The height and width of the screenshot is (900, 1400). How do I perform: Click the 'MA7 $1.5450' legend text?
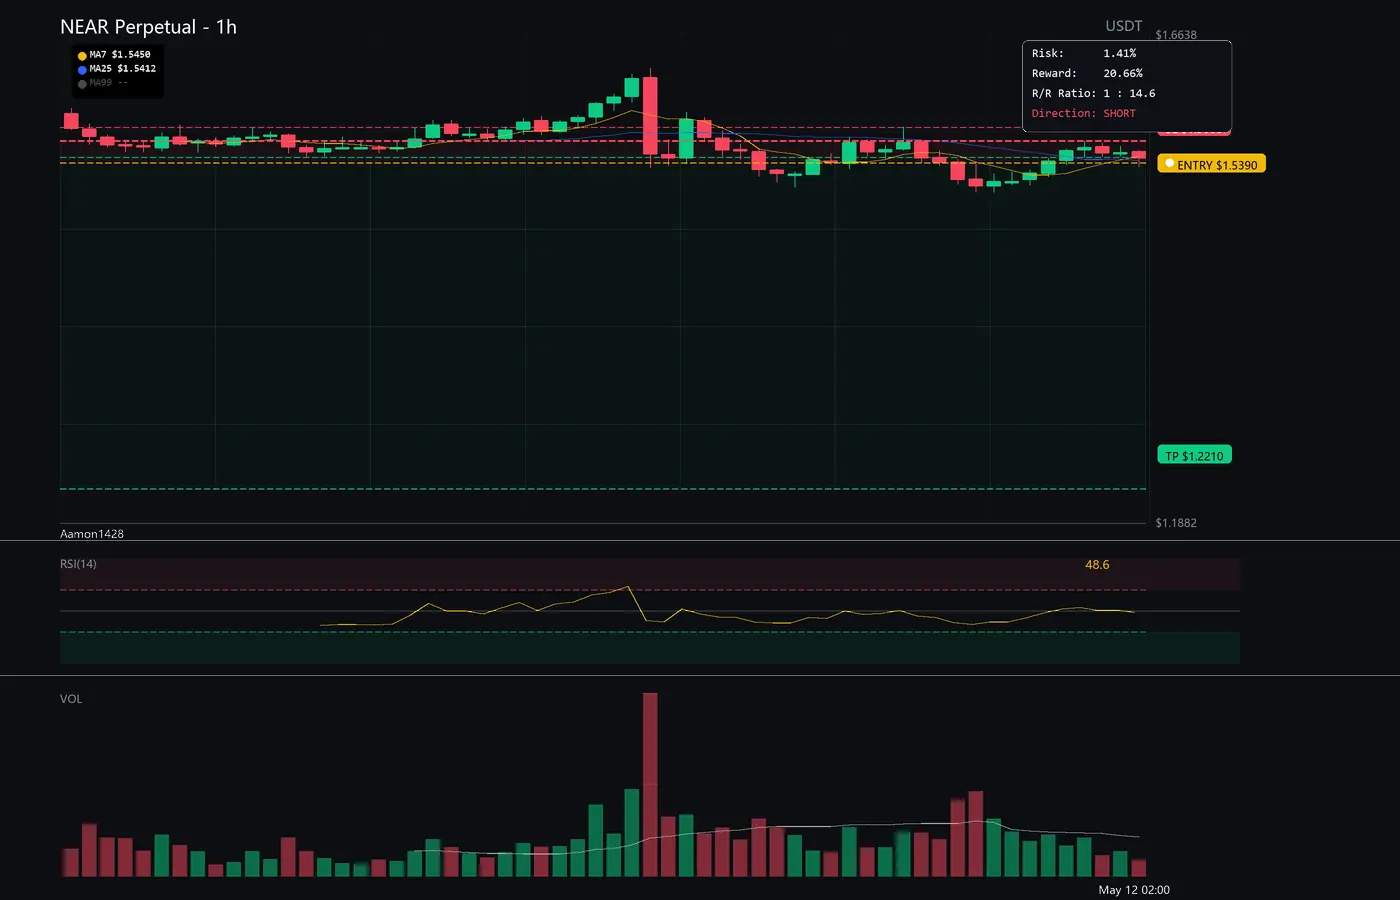[120, 55]
